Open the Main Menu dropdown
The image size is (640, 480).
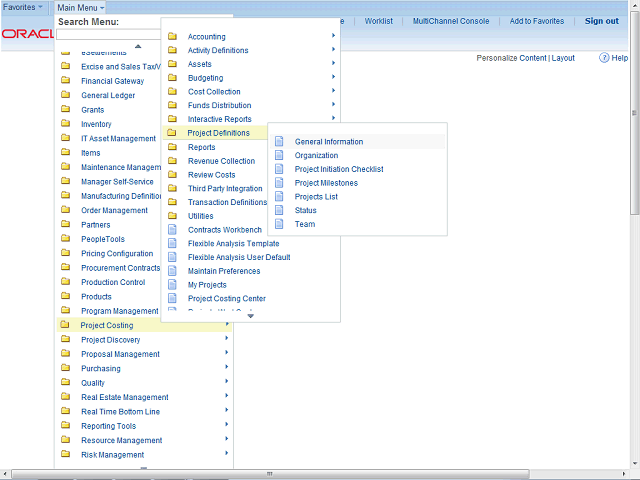80,7
